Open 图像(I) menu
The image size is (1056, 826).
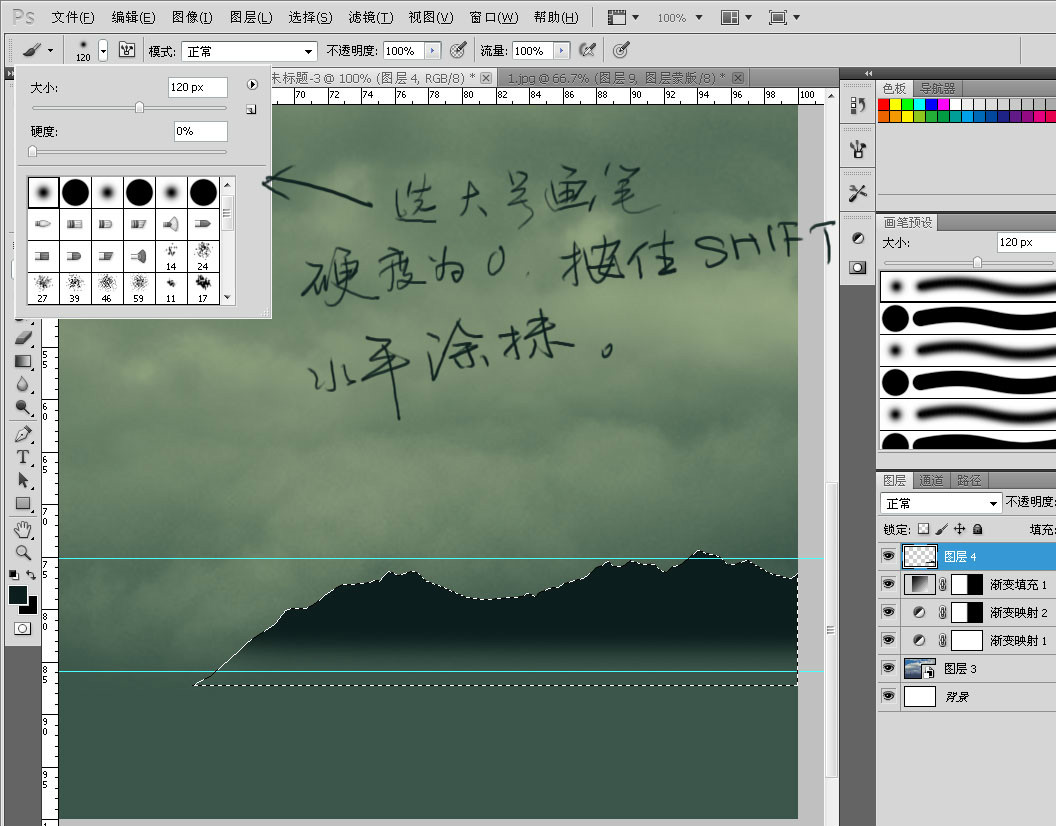click(192, 17)
